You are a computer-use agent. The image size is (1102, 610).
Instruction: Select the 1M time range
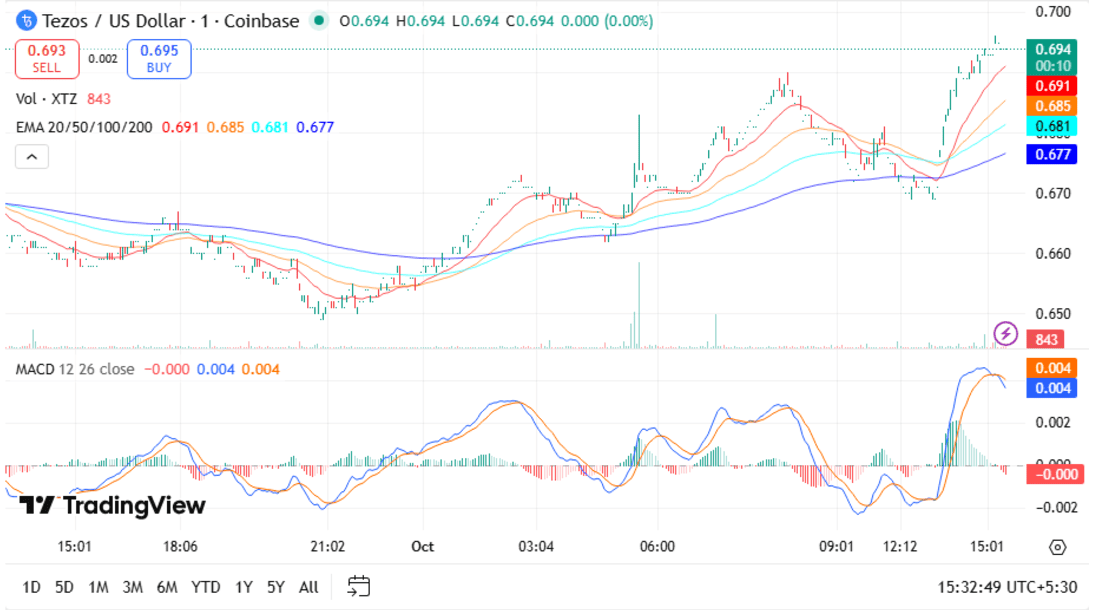(98, 587)
